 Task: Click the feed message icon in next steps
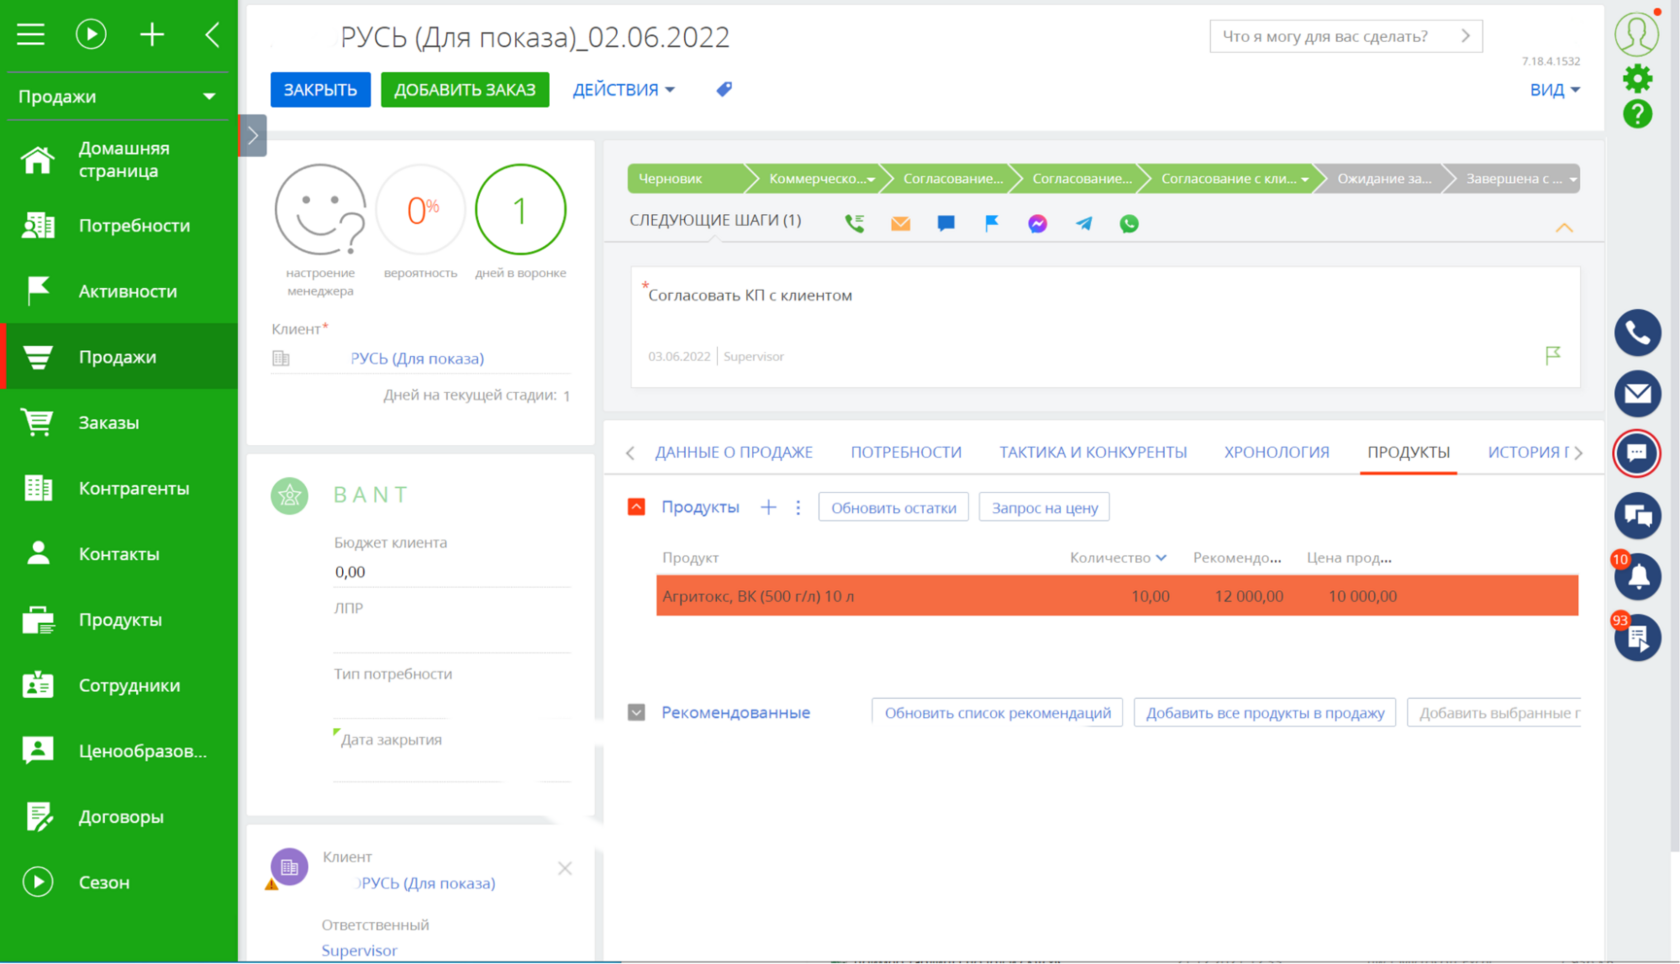coord(946,223)
